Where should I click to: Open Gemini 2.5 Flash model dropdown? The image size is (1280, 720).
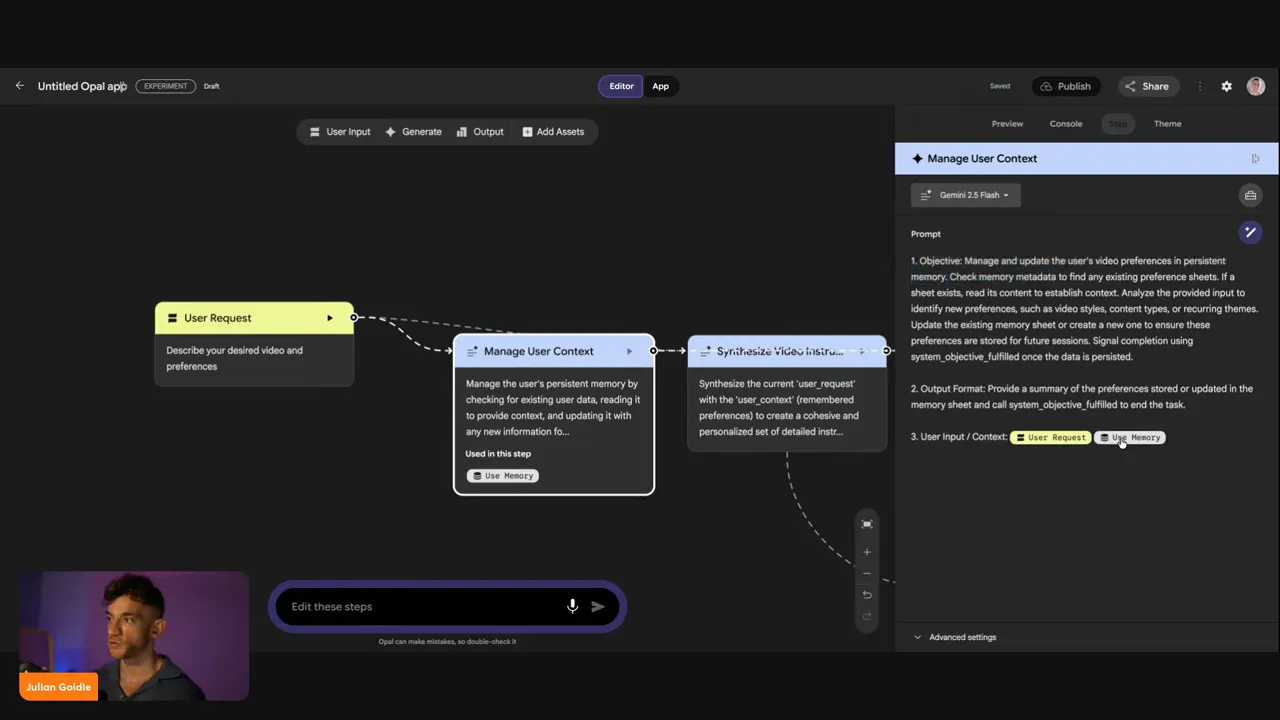[965, 195]
